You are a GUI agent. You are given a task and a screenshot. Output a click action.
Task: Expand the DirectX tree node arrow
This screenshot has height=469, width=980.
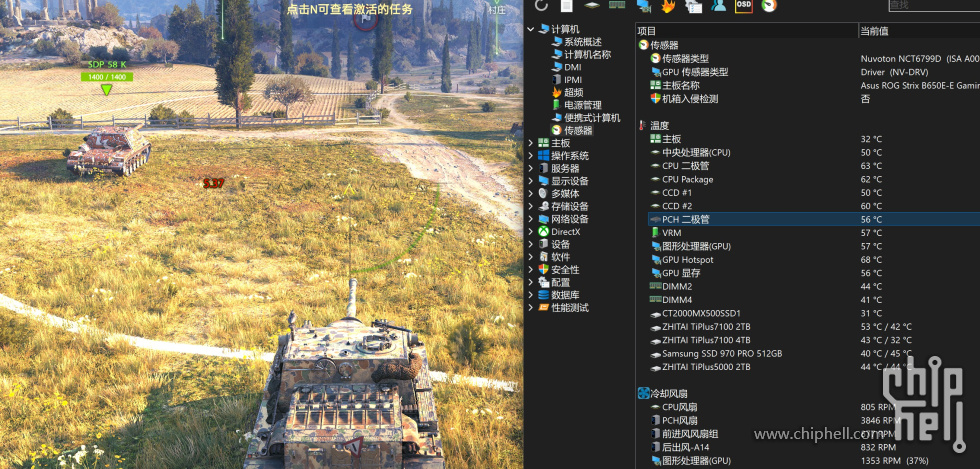point(531,231)
